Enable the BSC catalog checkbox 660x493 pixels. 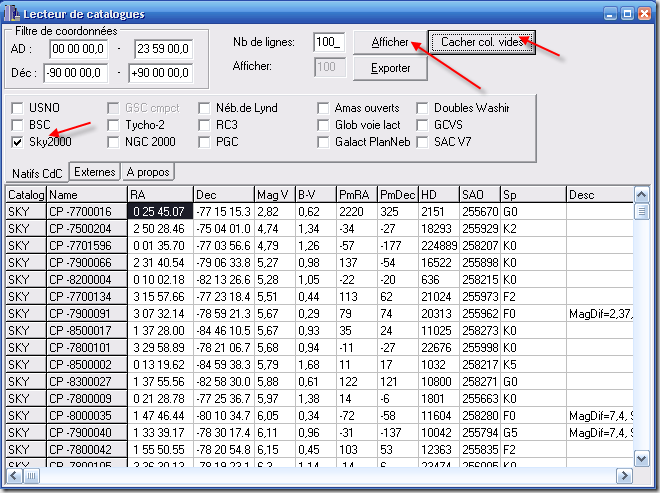point(17,125)
